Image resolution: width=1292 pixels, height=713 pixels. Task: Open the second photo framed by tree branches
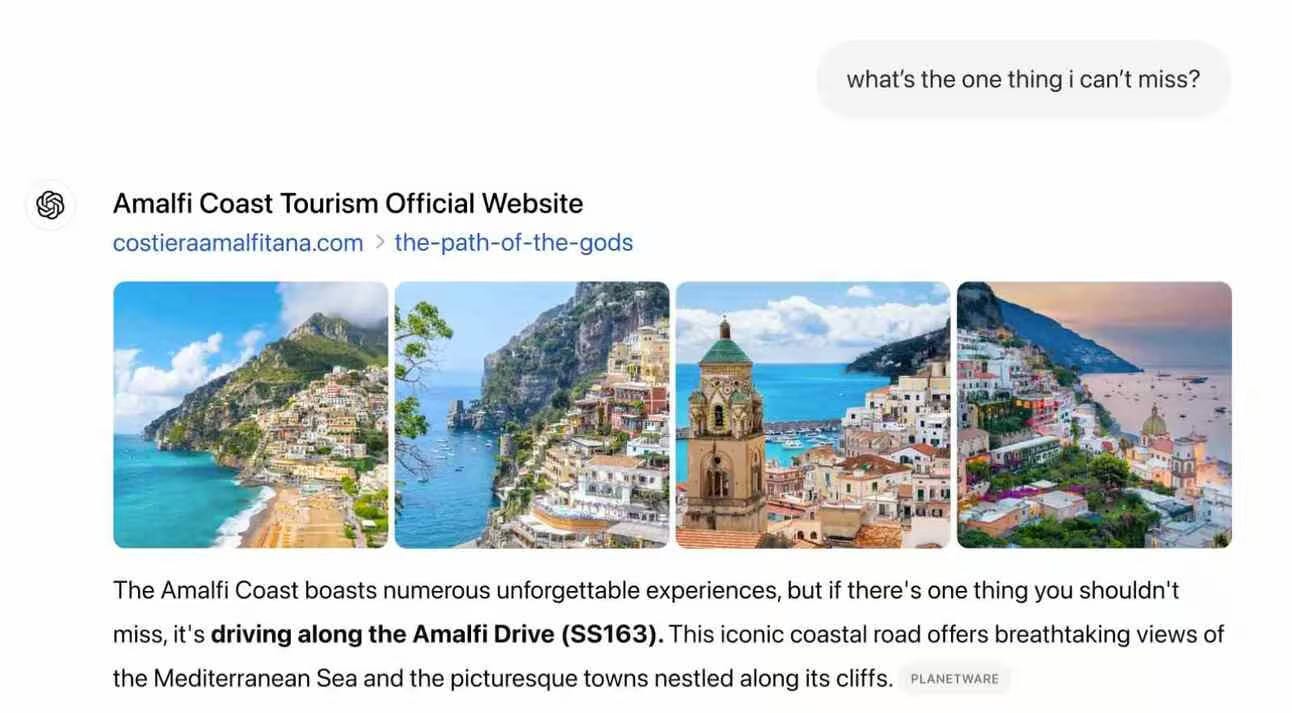pos(532,415)
